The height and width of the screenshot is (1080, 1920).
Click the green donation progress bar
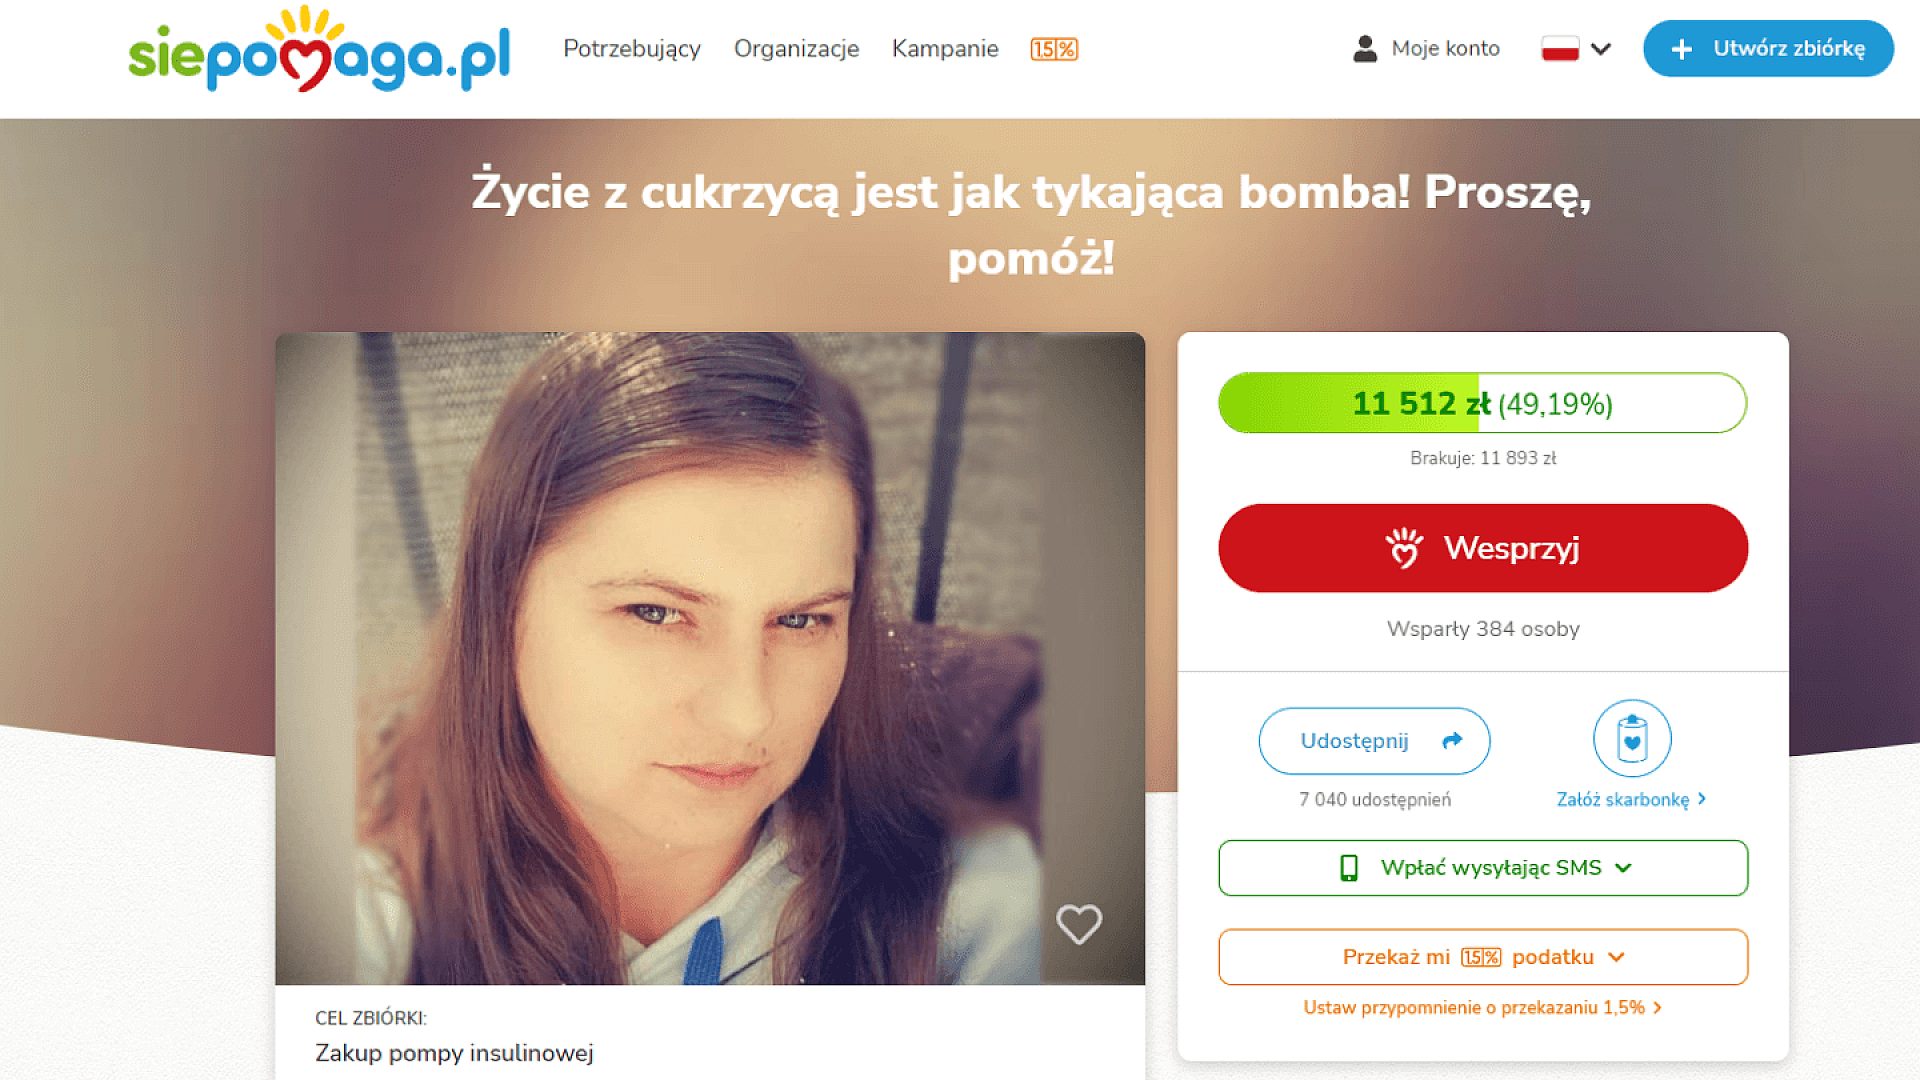[1483, 403]
